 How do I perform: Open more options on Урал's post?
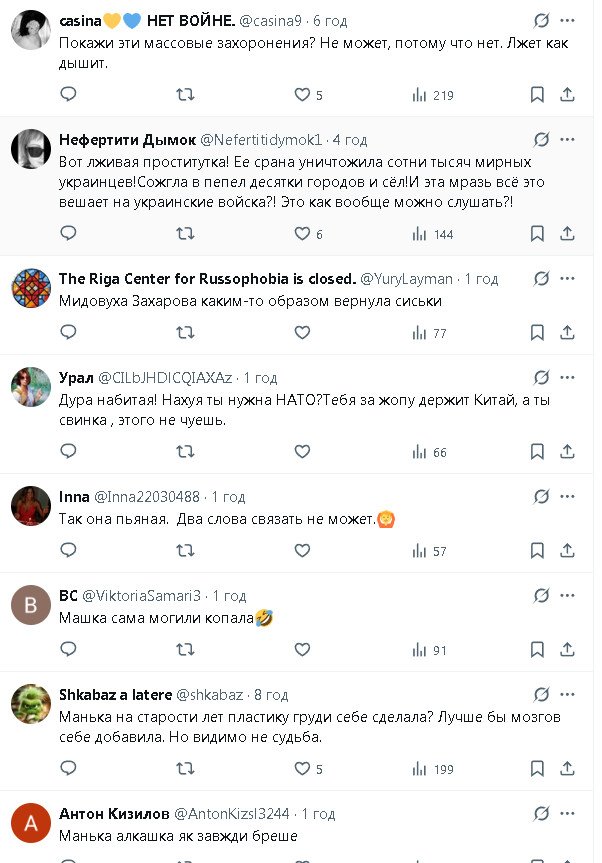point(567,377)
